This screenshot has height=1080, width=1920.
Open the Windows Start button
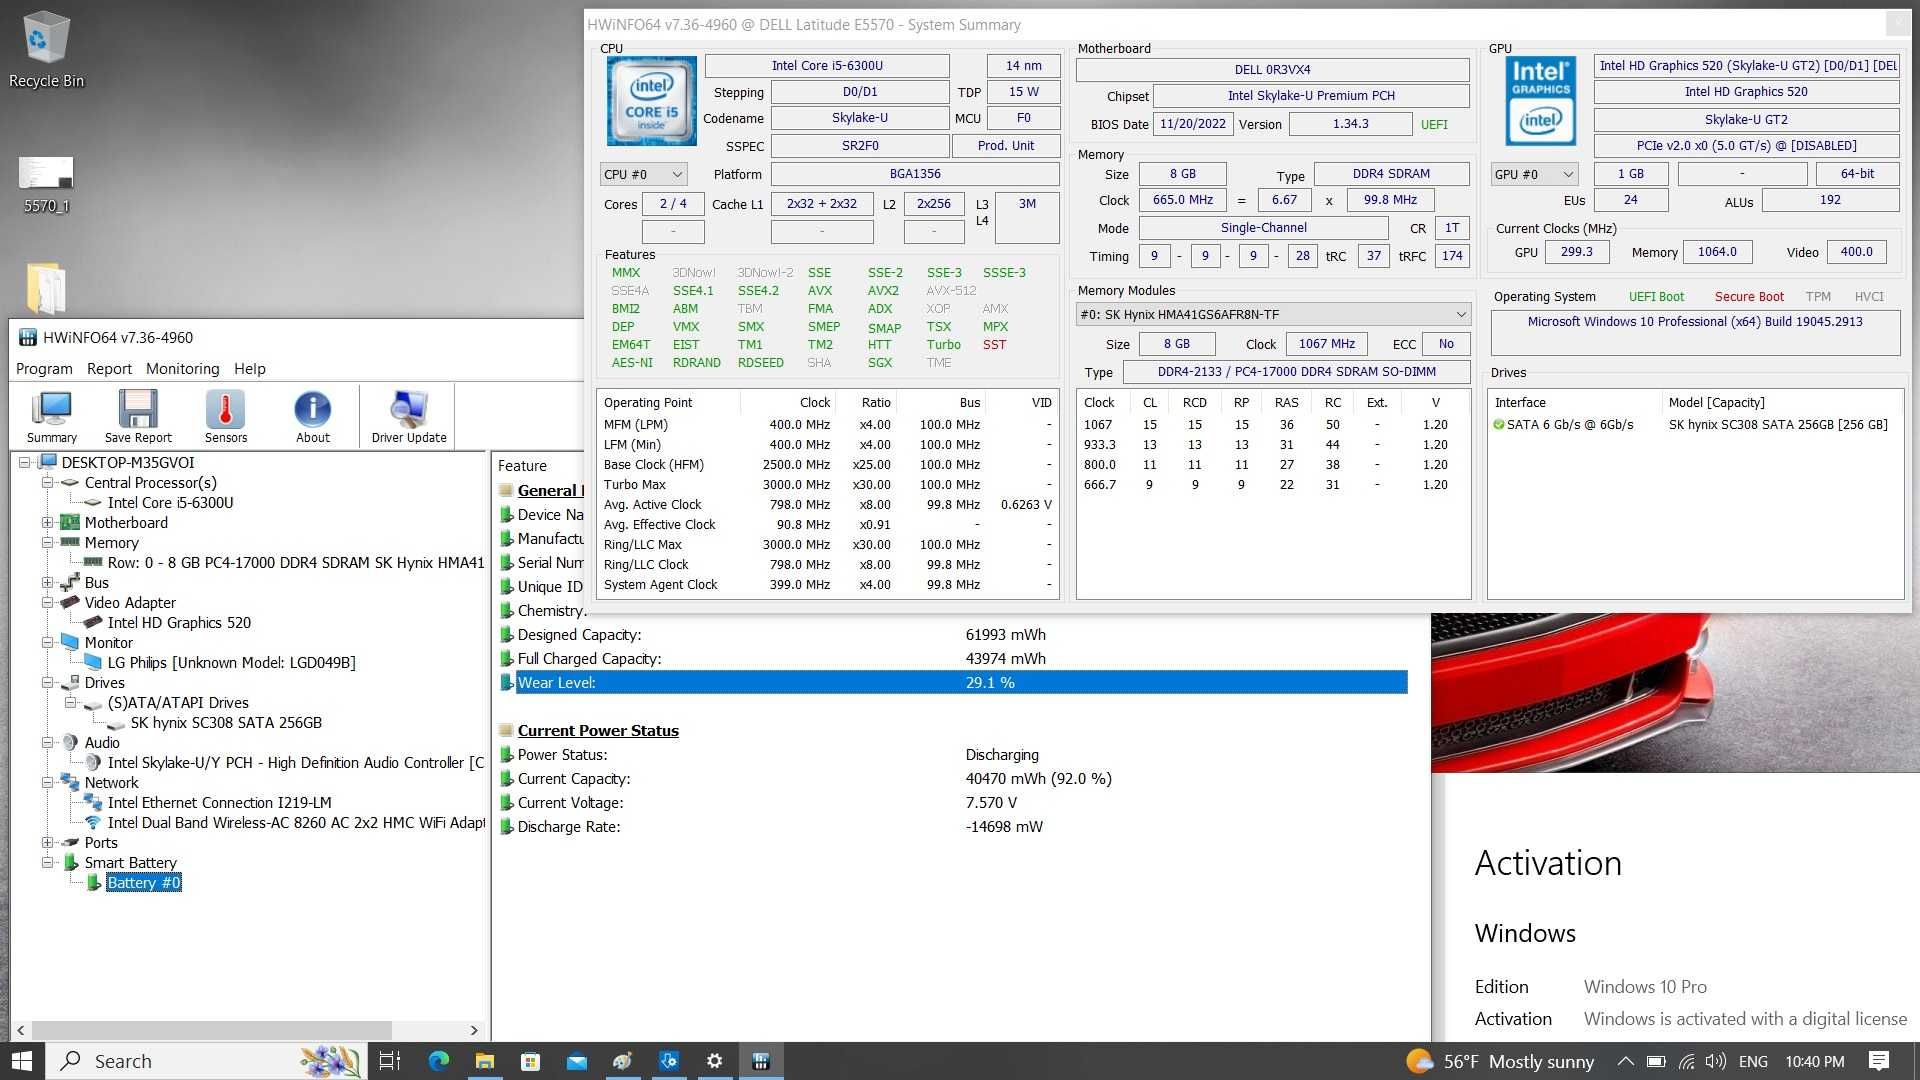pos(22,1061)
